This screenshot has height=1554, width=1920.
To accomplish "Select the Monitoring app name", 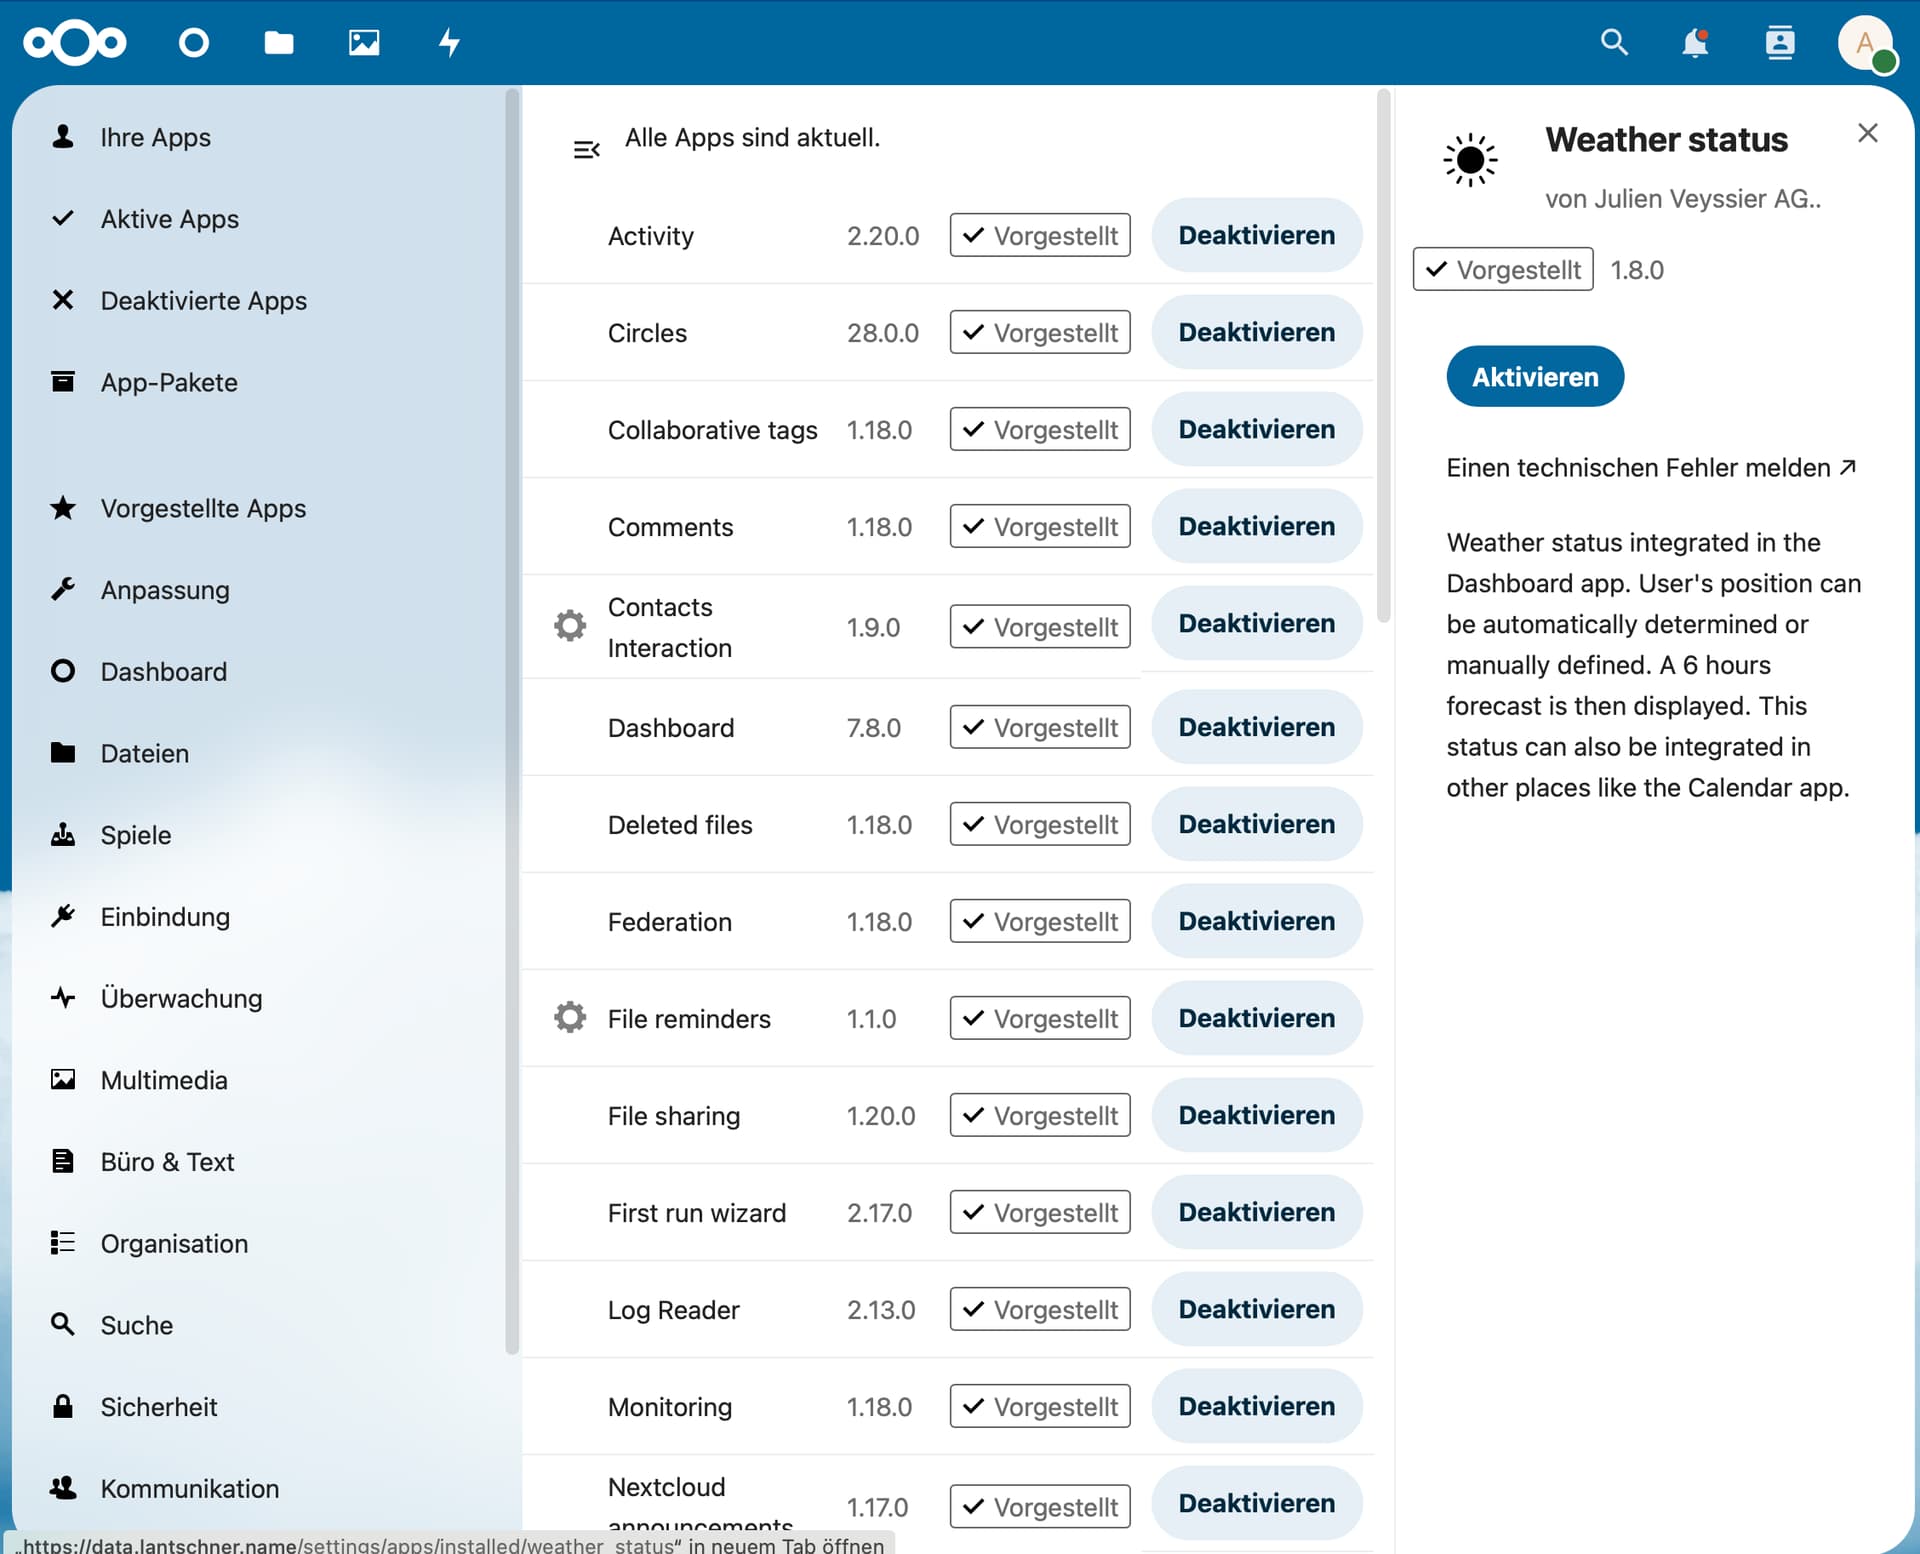I will pos(670,1407).
